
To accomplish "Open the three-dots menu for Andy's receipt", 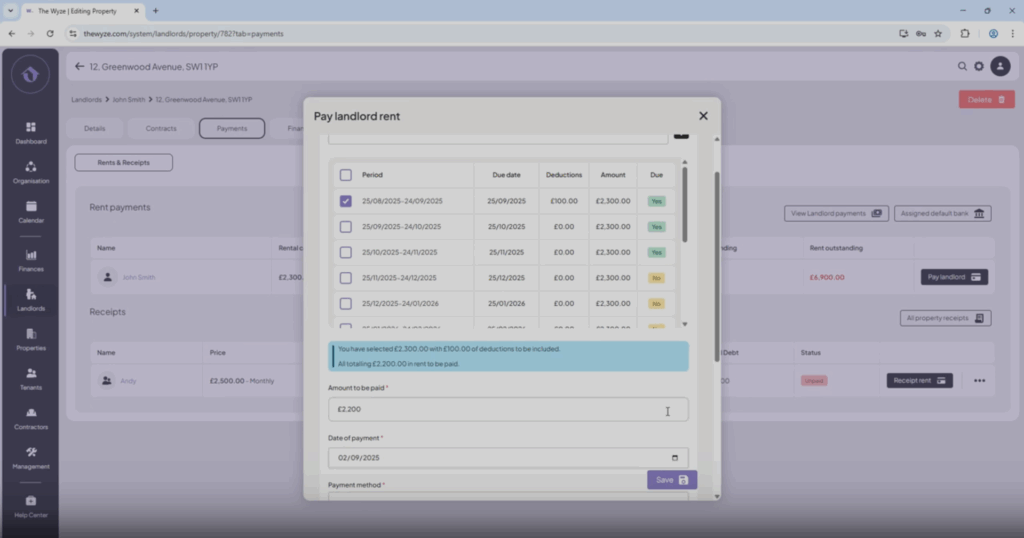I will point(979,381).
